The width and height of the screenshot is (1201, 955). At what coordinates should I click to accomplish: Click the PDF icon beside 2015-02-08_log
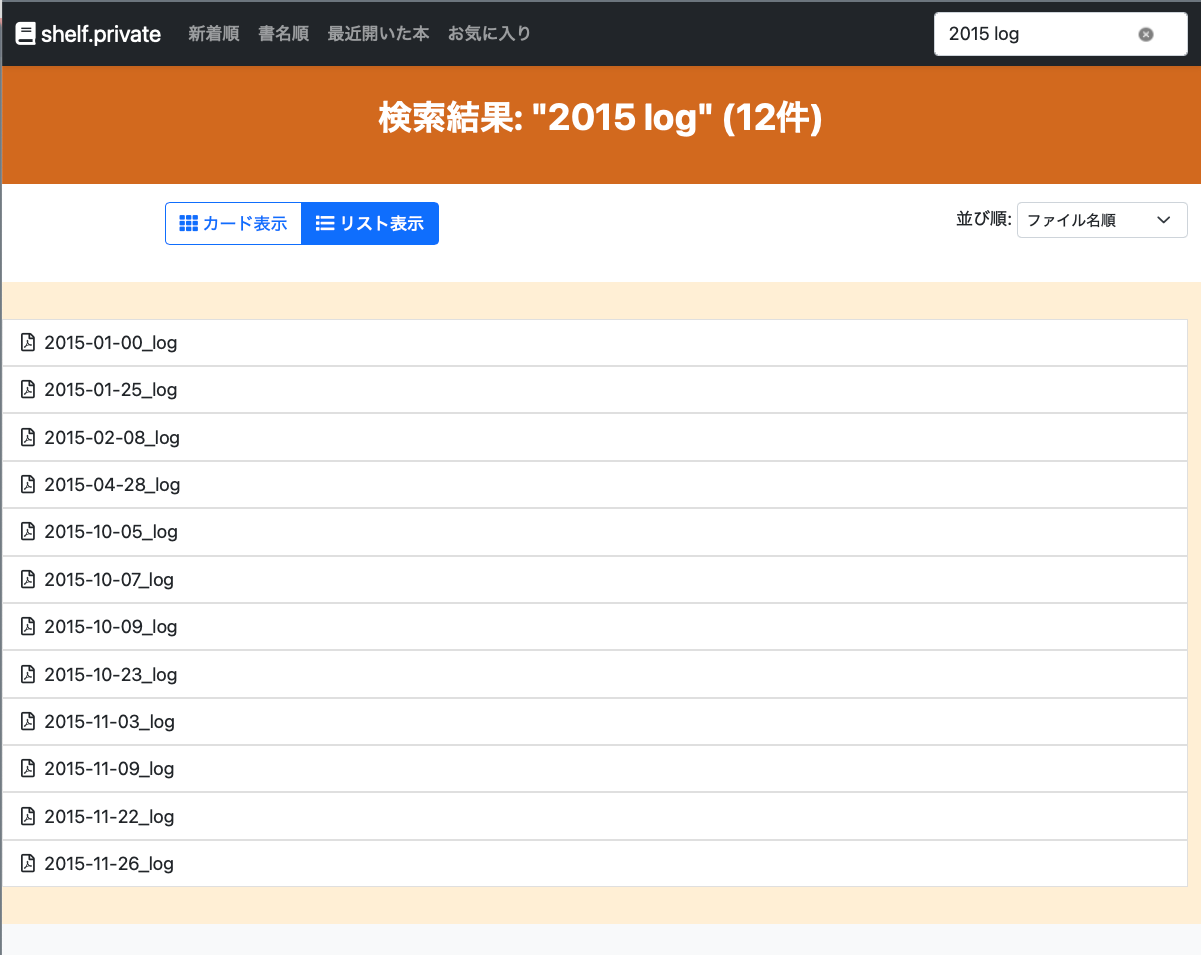pos(28,437)
